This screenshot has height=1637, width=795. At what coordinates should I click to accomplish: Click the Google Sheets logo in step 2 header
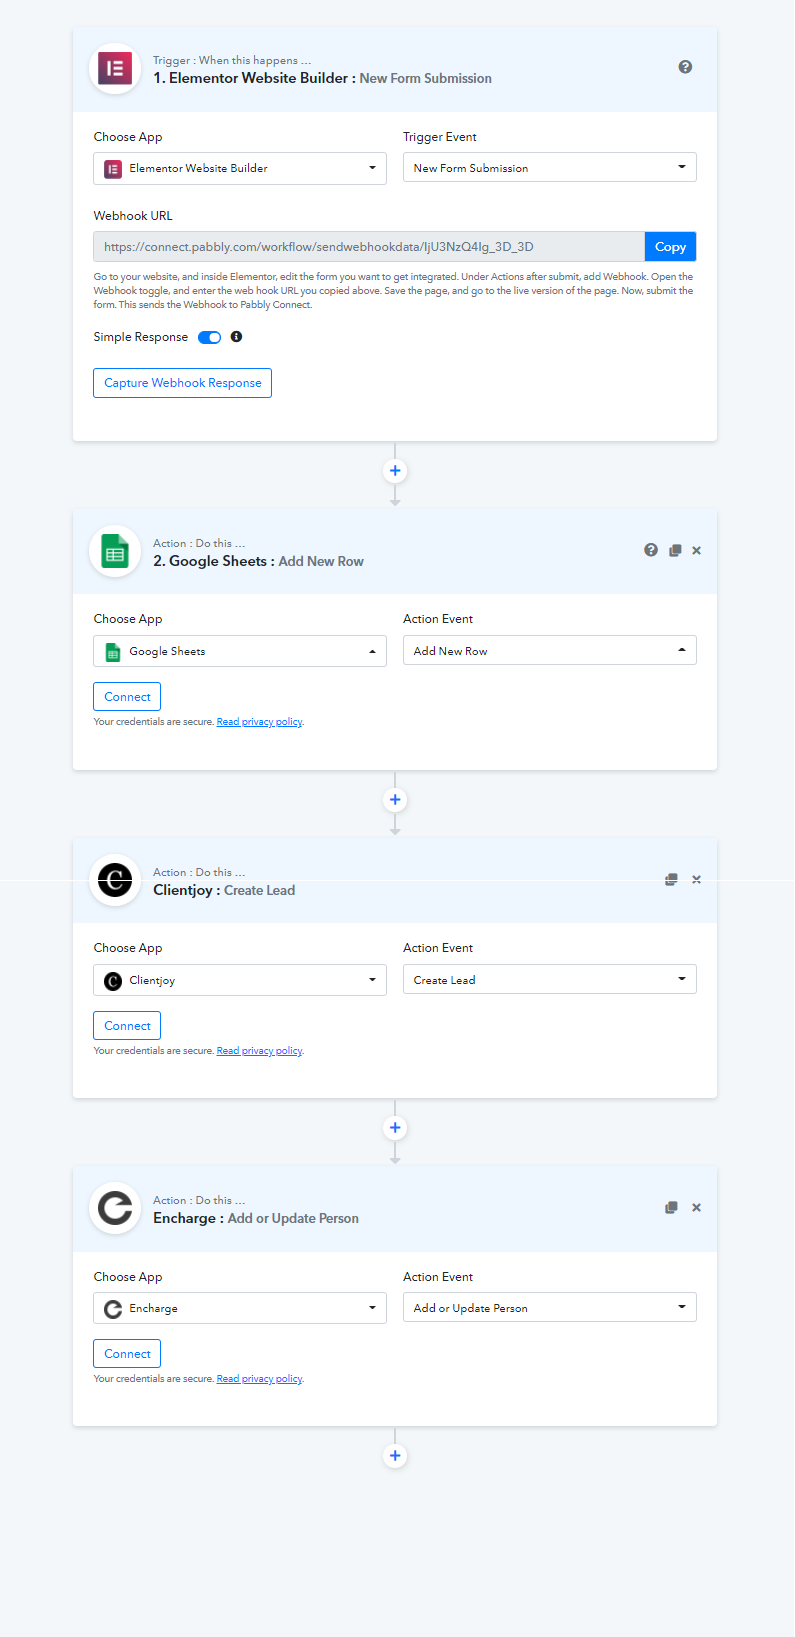[x=115, y=552]
